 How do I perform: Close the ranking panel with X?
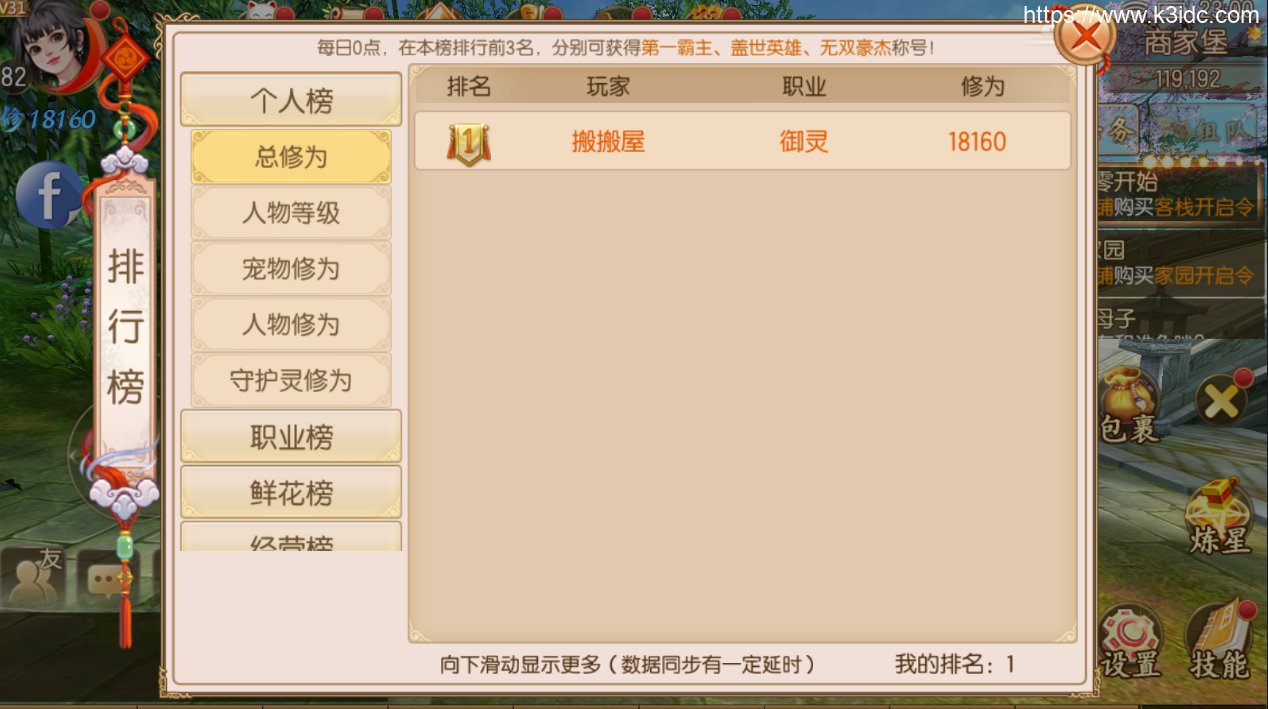point(1085,40)
